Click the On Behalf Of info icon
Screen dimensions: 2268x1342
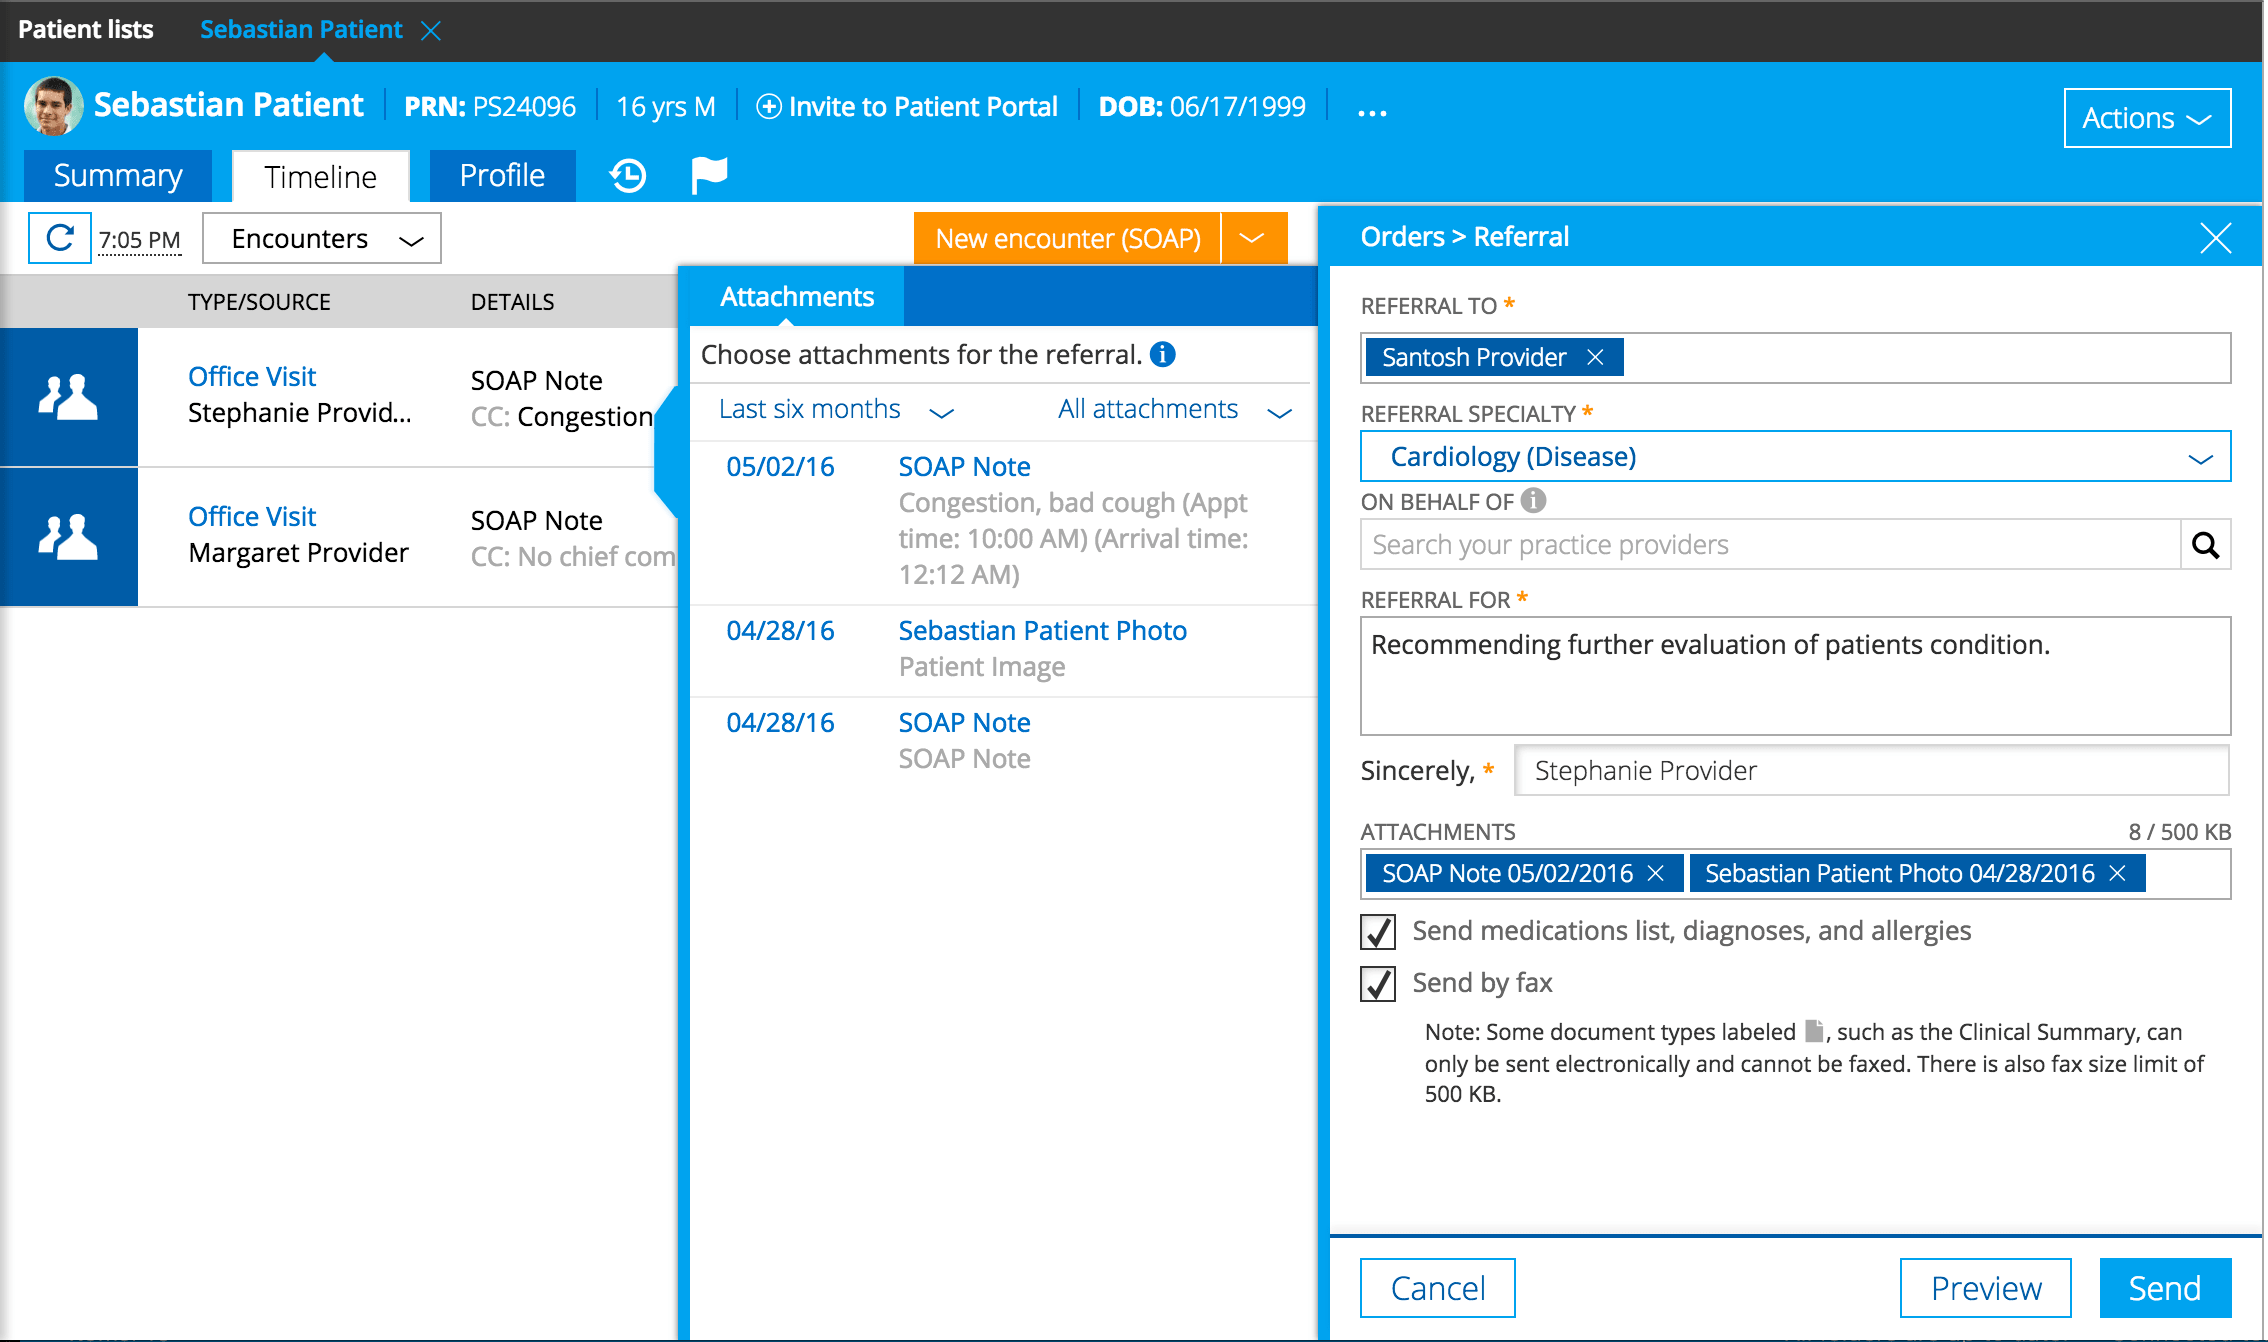click(x=1533, y=500)
